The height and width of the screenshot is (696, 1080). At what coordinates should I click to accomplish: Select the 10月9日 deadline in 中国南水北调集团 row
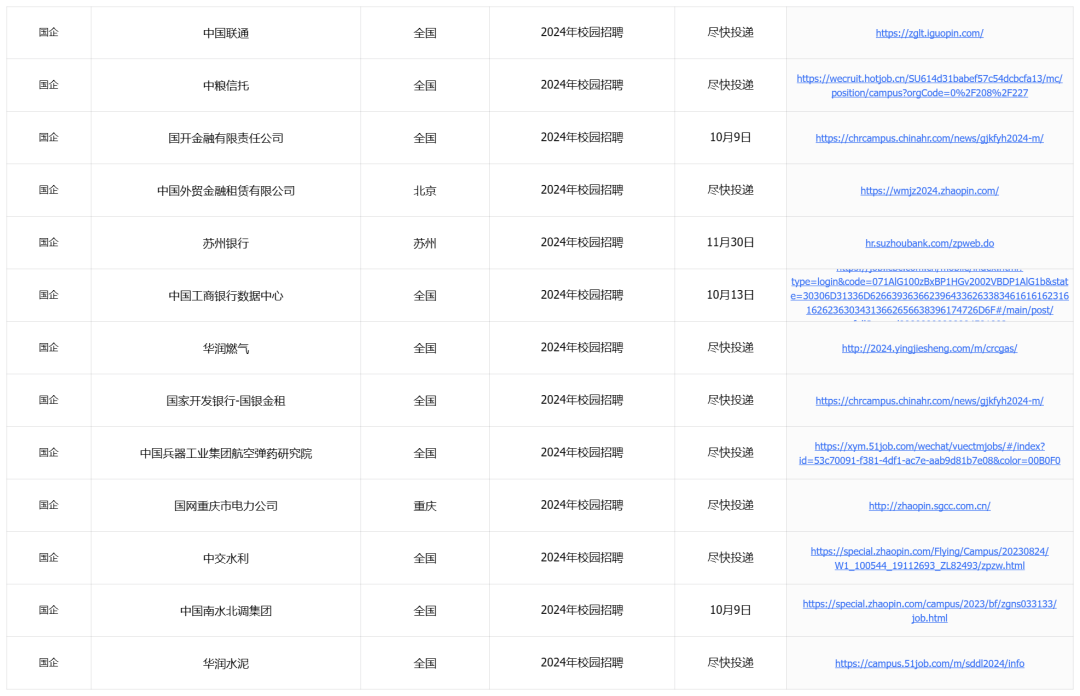pyautogui.click(x=730, y=611)
